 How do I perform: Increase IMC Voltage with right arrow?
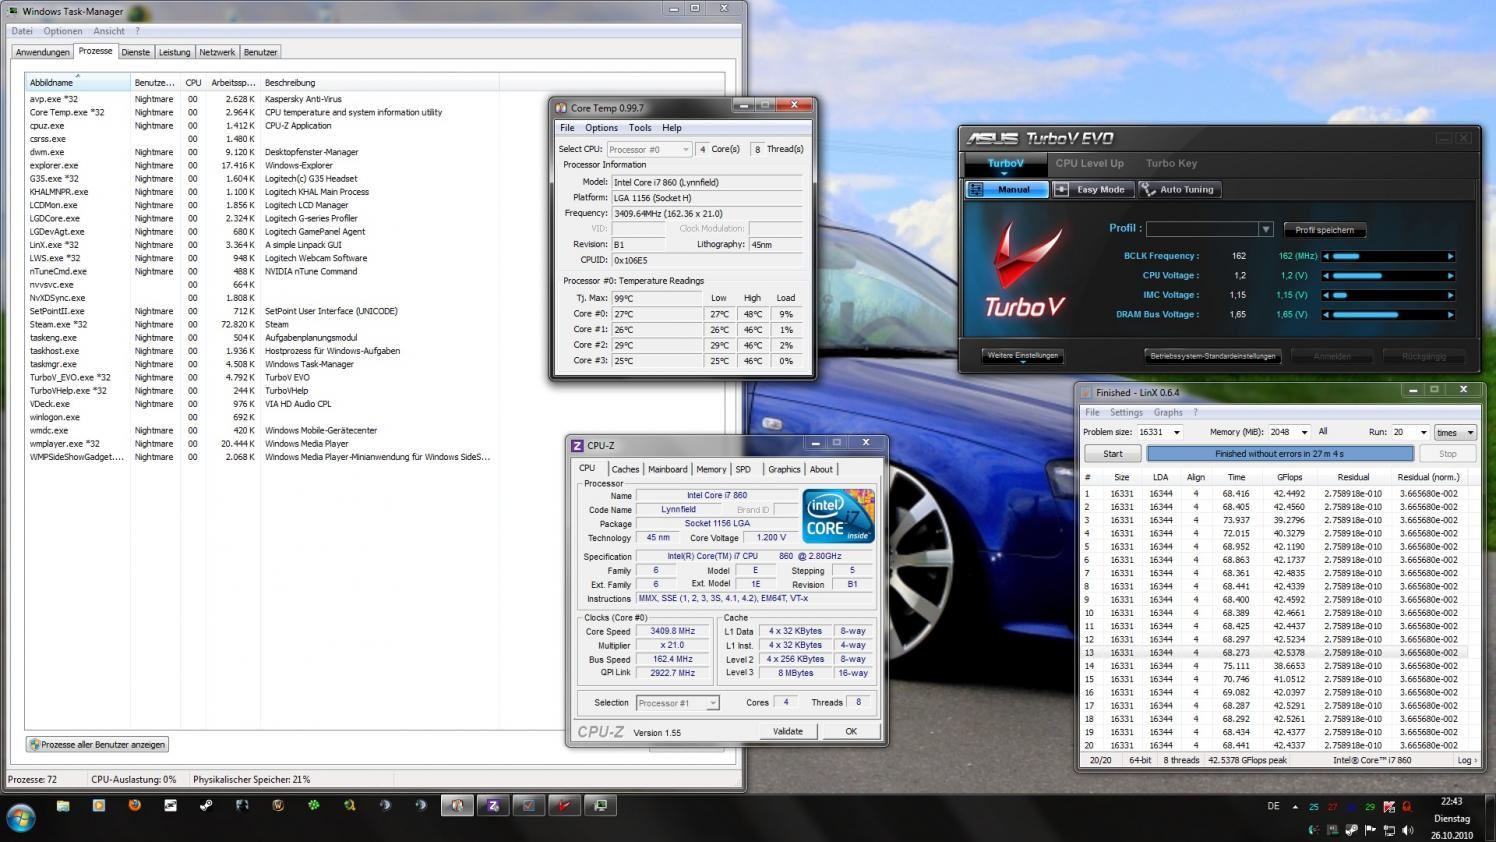1450,295
